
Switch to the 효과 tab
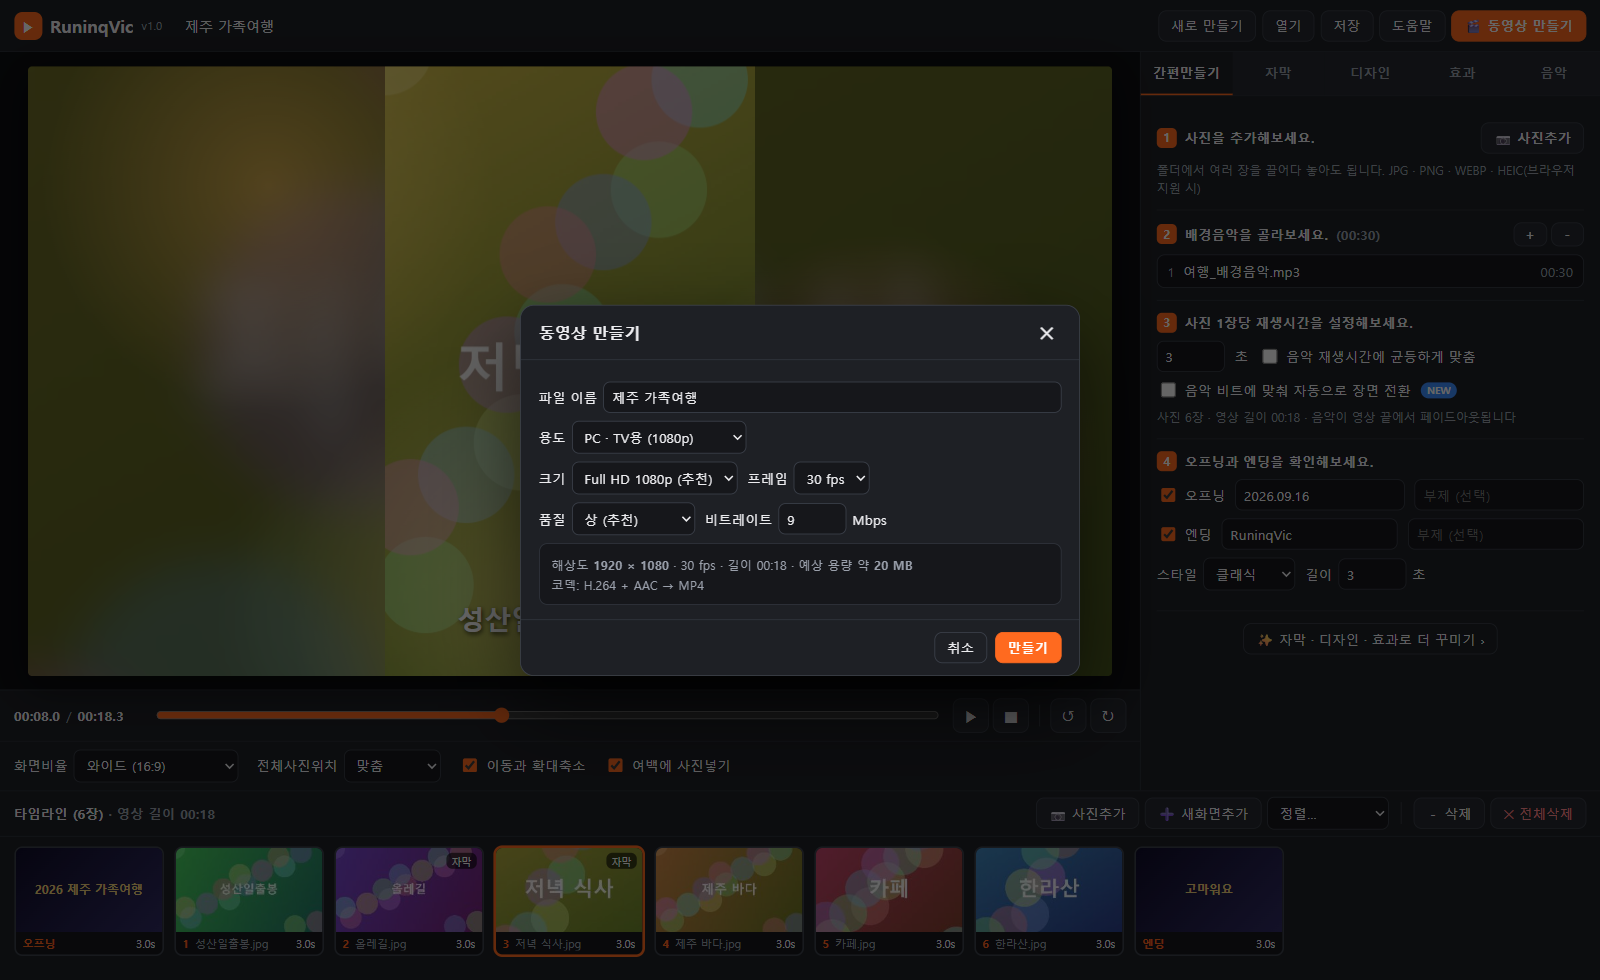tap(1462, 73)
